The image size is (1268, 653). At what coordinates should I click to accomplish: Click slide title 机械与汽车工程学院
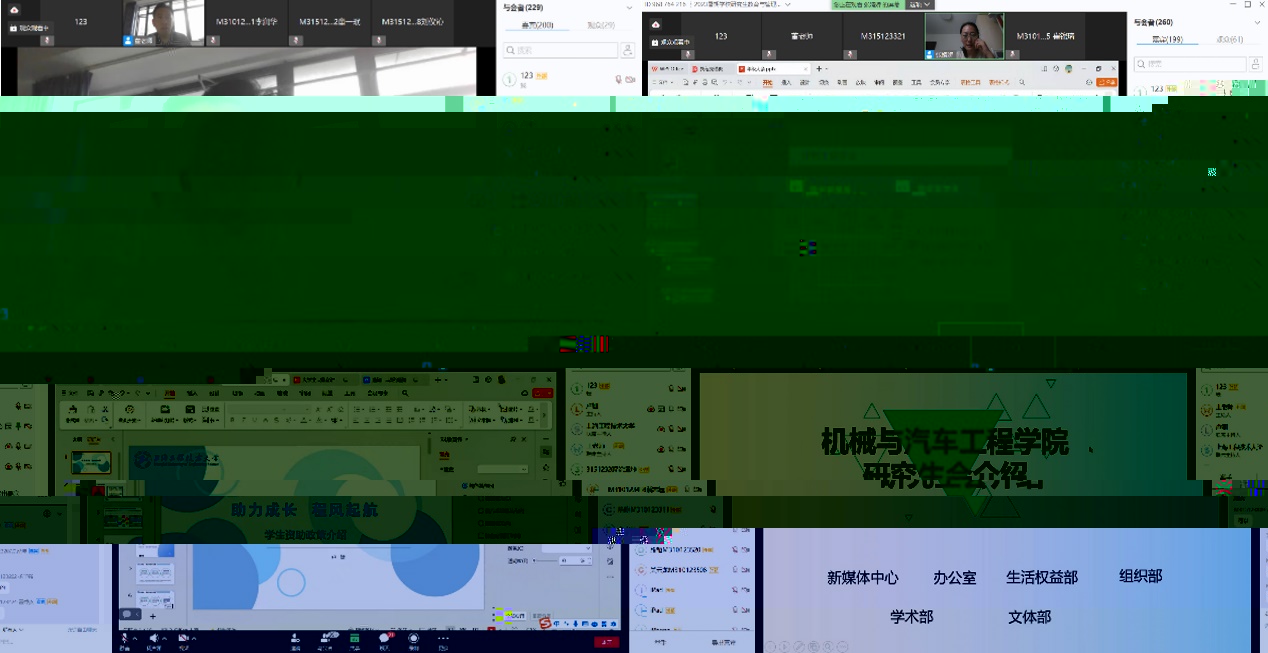coord(944,441)
